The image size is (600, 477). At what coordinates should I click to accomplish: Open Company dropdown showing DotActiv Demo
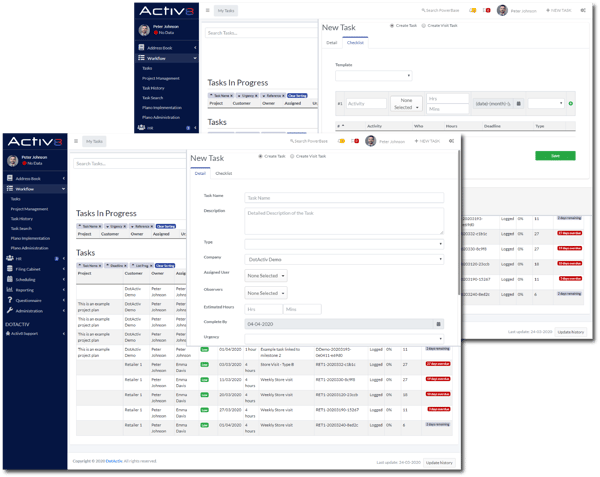pyautogui.click(x=344, y=259)
